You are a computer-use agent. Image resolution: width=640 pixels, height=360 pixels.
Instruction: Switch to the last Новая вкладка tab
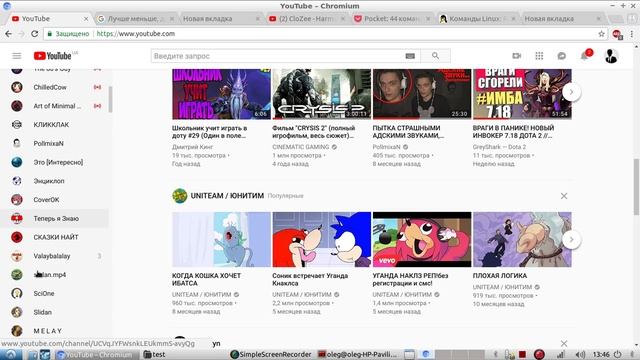click(562, 19)
